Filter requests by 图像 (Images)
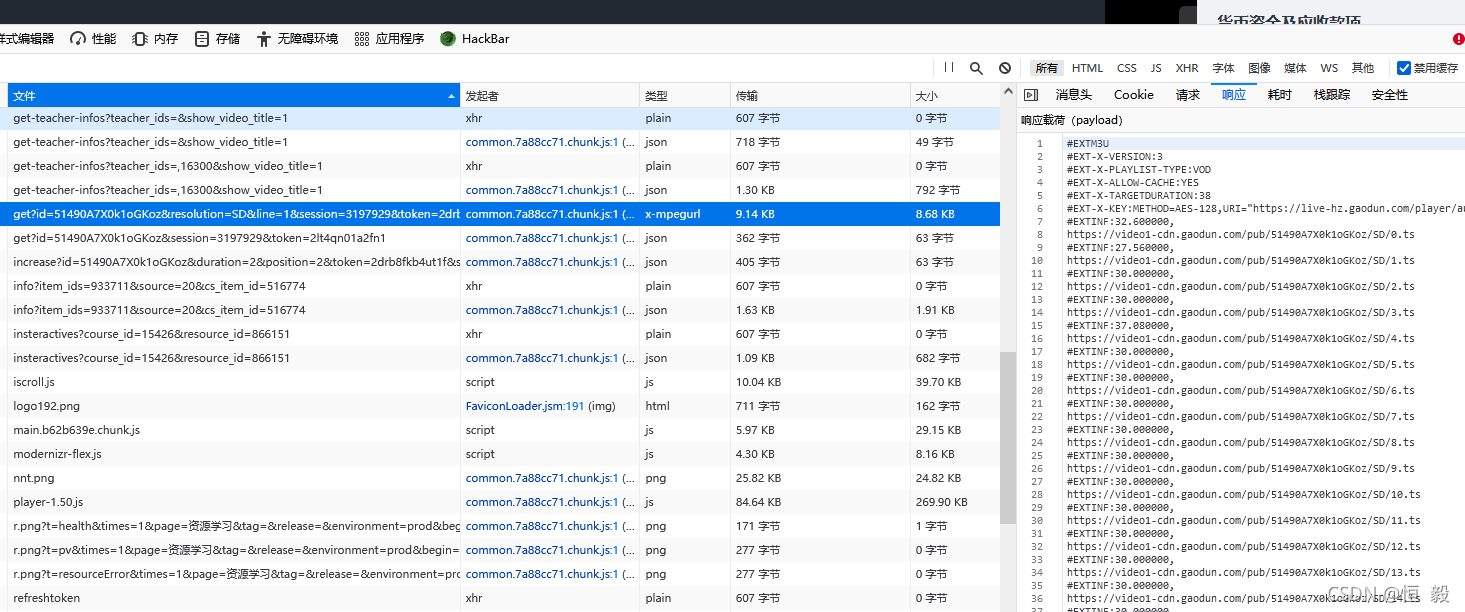 tap(1260, 68)
